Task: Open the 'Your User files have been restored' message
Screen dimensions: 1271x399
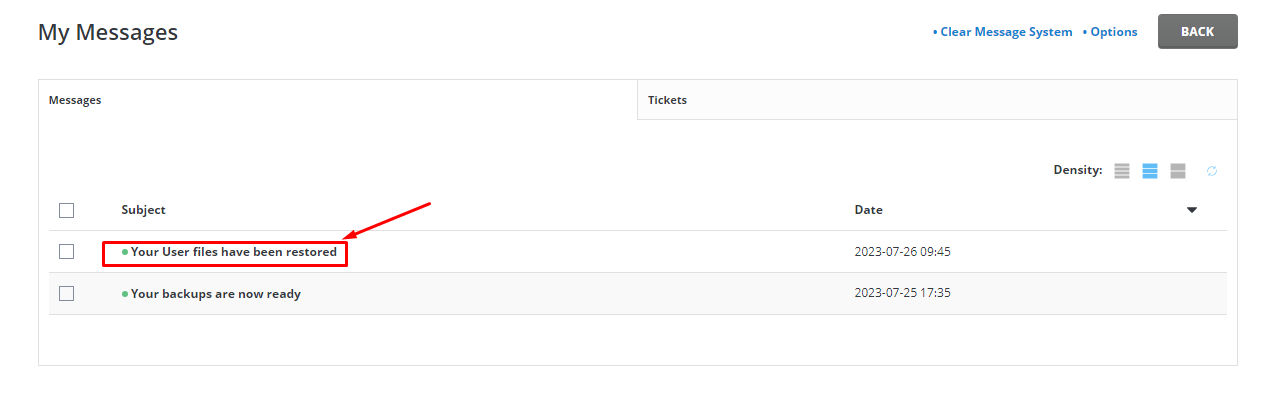Action: pos(234,252)
